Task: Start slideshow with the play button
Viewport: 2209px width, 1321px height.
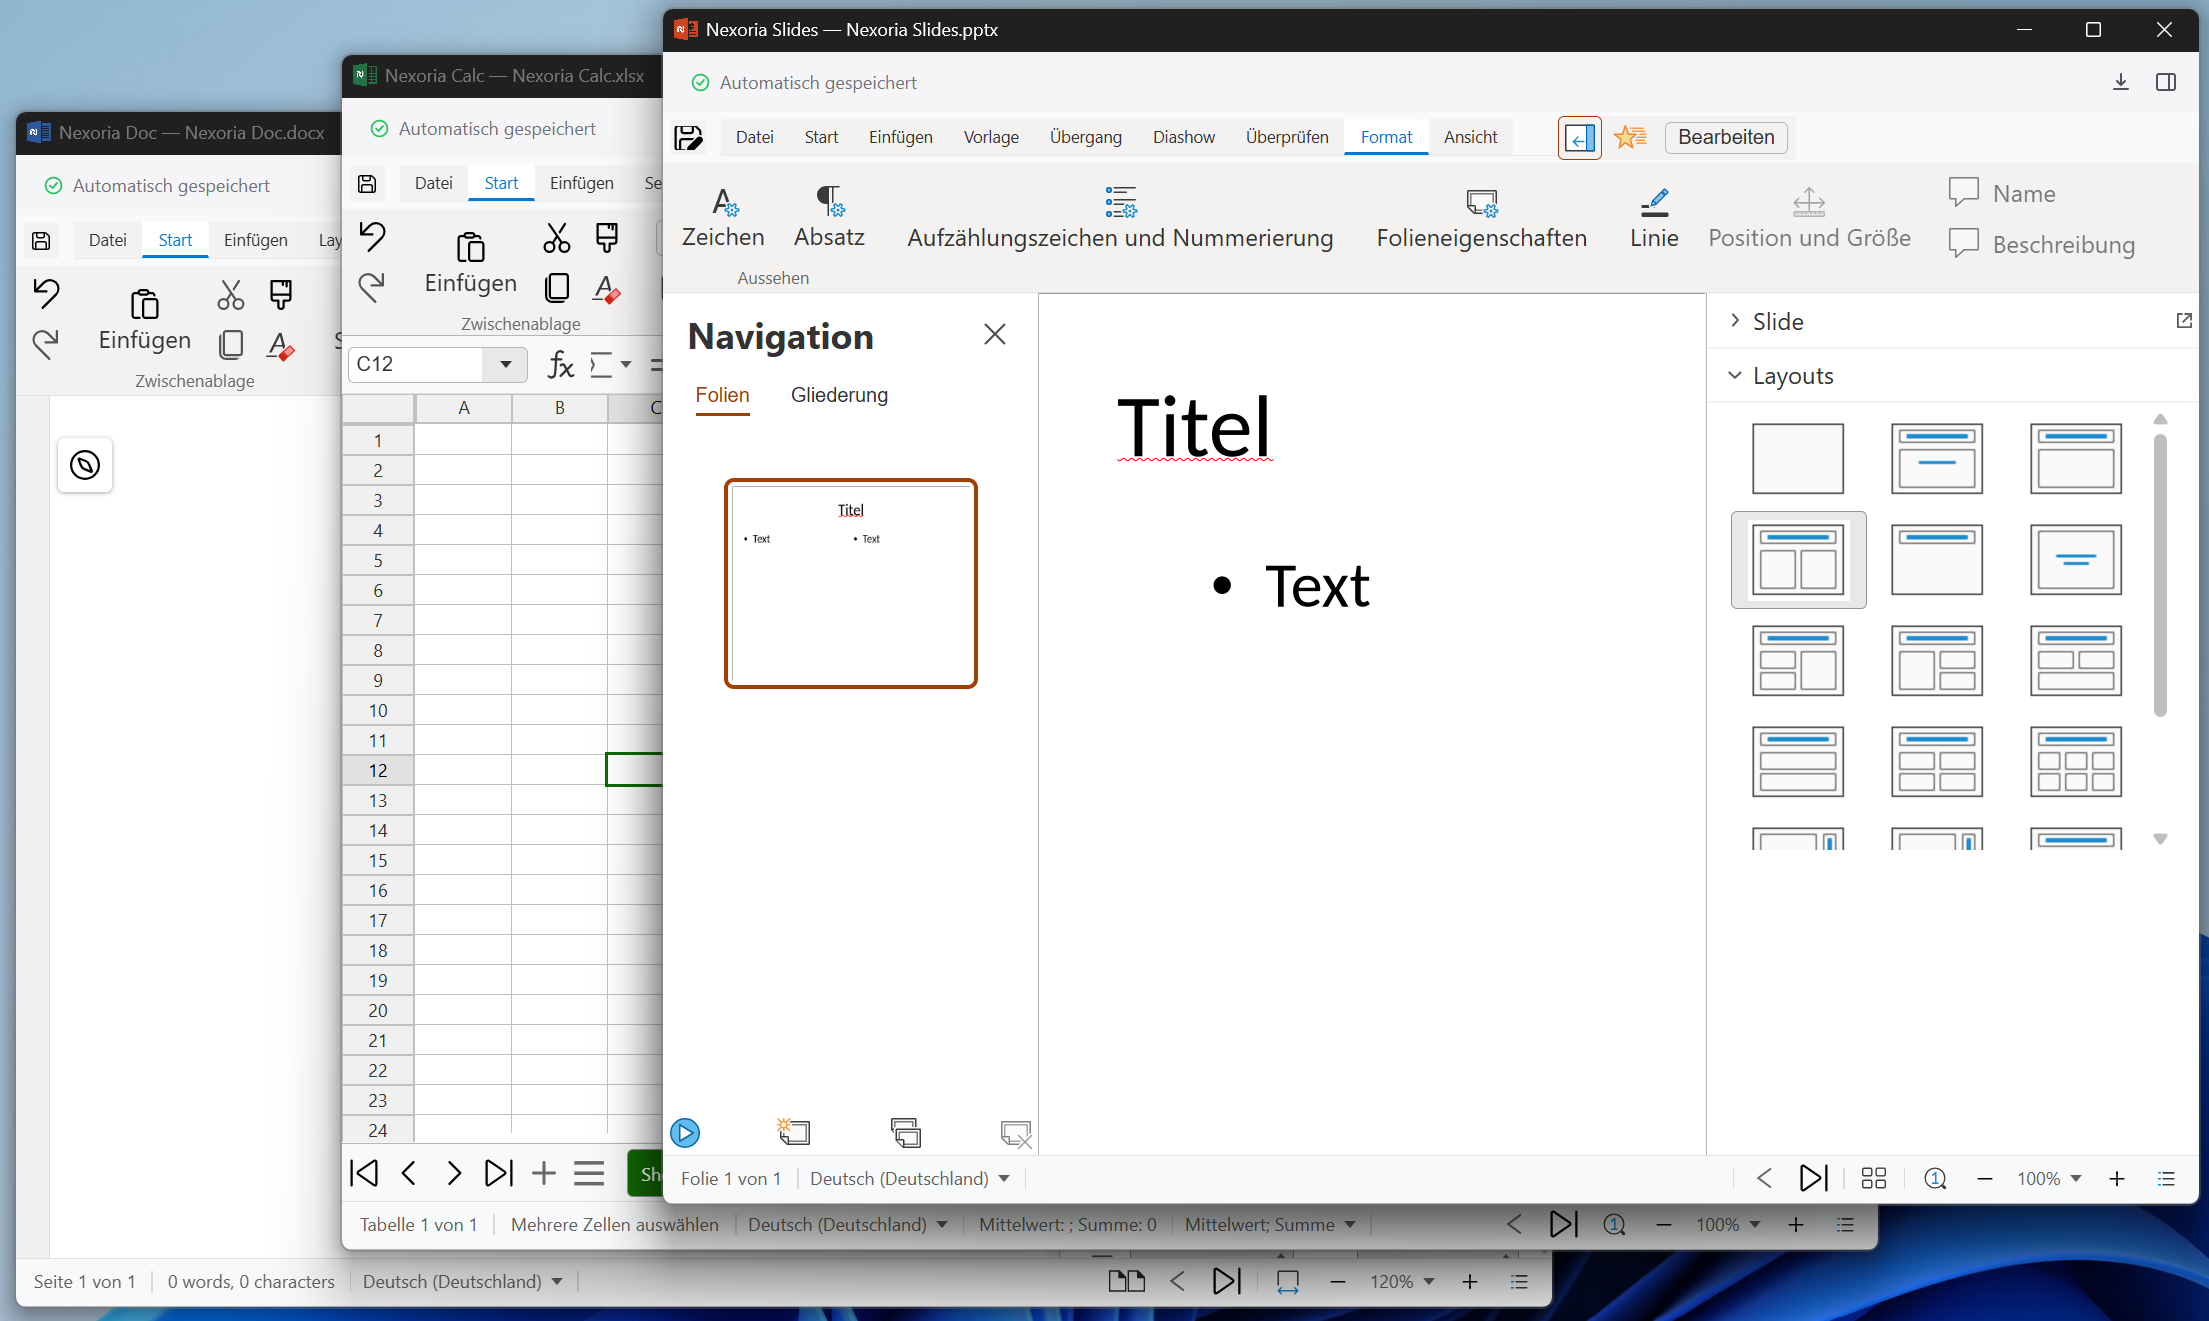Action: tap(685, 1132)
